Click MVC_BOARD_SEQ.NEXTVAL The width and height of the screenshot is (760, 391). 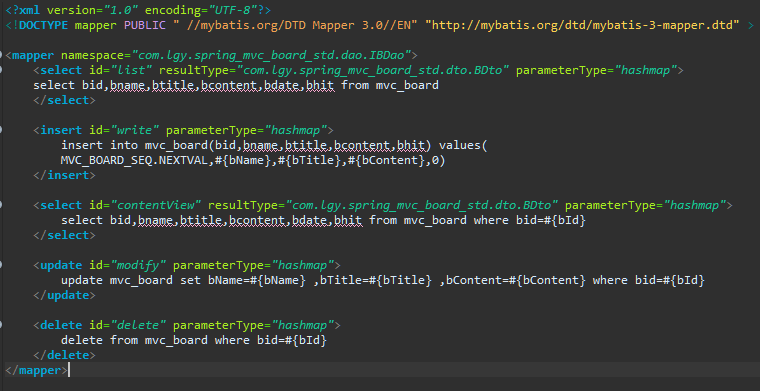(135, 160)
